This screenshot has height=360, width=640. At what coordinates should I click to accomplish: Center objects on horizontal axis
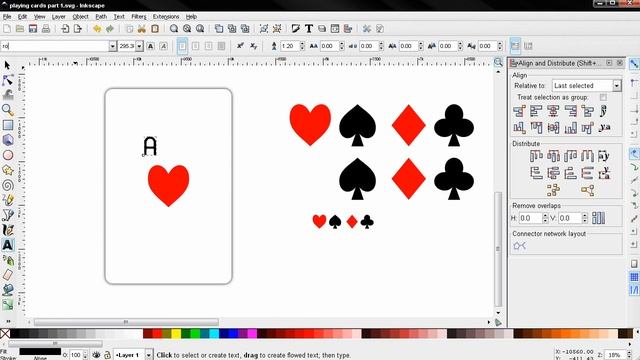pos(553,128)
